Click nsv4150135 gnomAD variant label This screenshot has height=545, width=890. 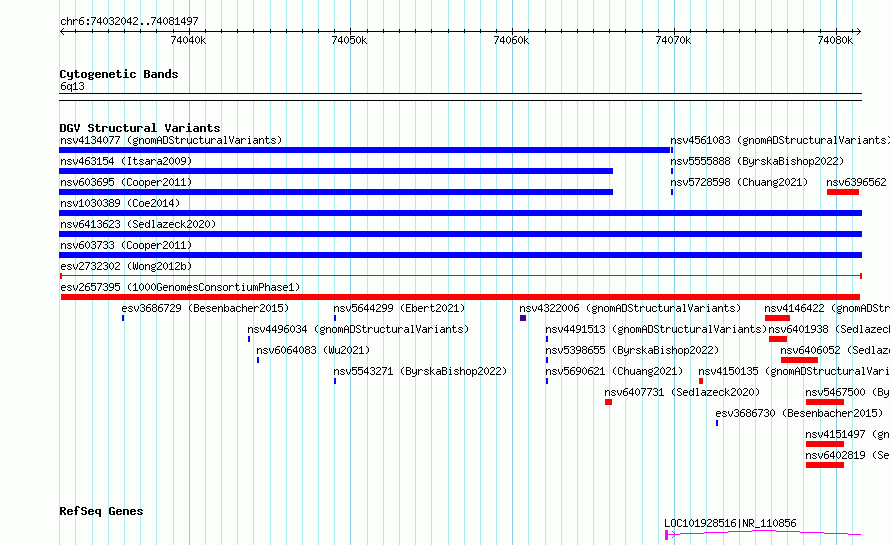point(794,371)
